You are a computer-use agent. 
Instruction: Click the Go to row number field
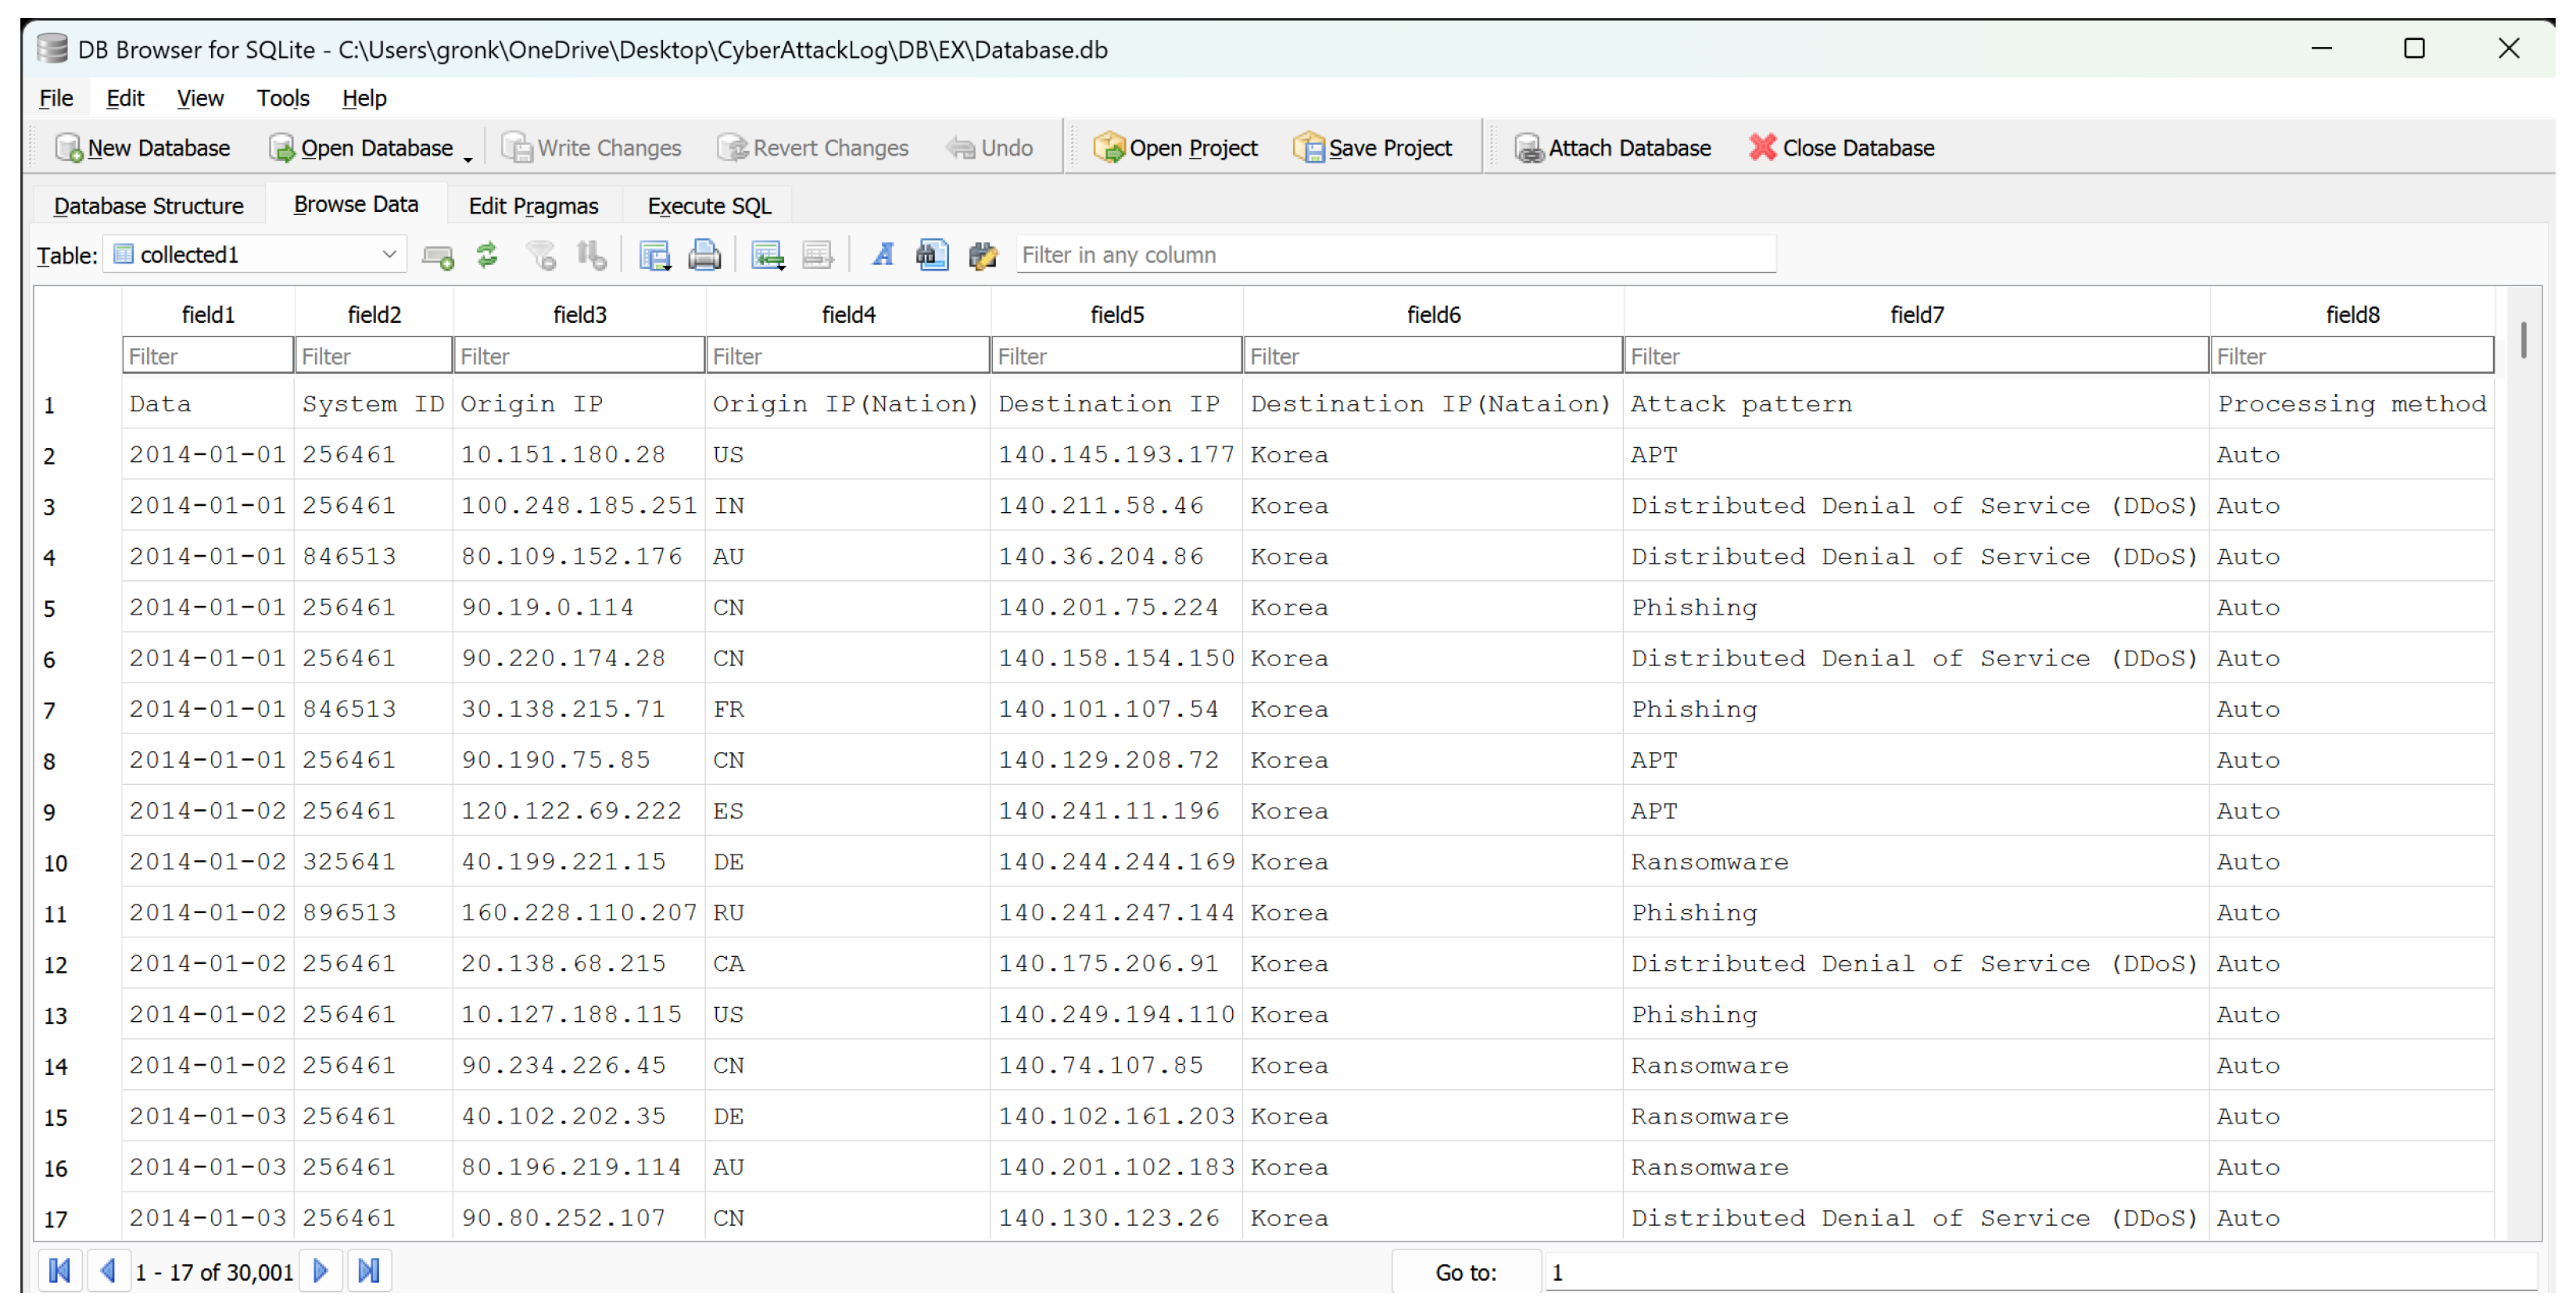[x=2040, y=1273]
